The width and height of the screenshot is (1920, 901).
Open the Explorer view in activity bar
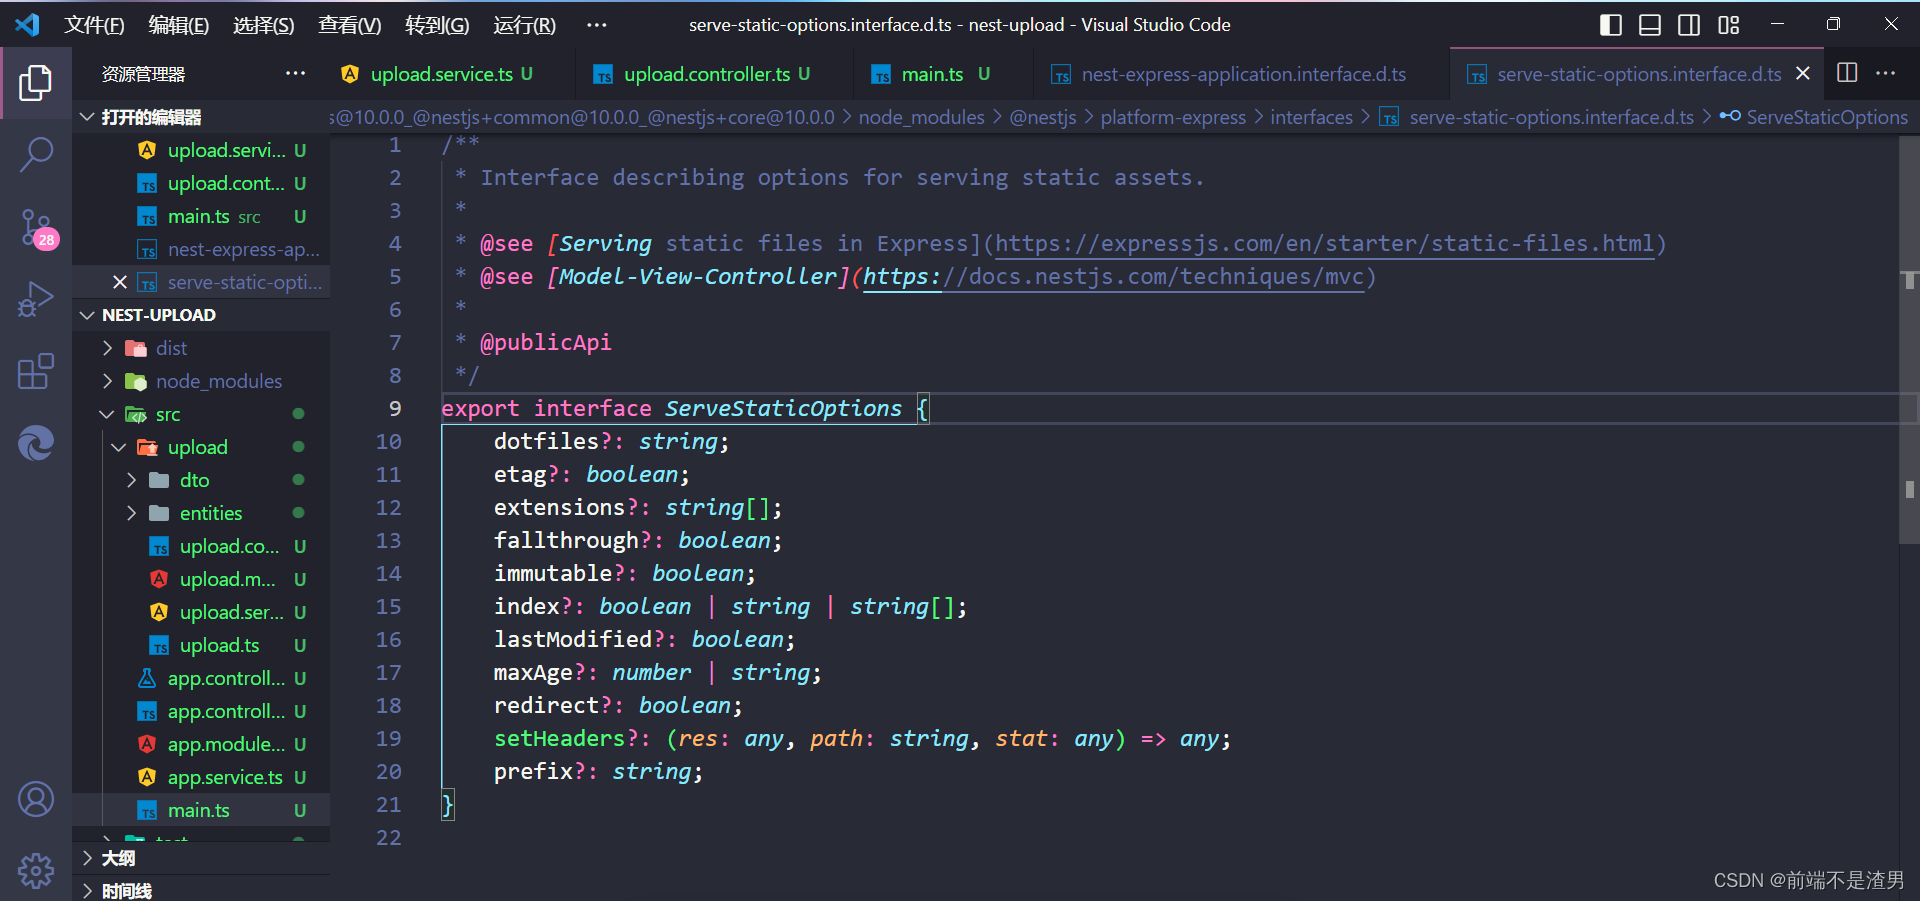point(36,83)
